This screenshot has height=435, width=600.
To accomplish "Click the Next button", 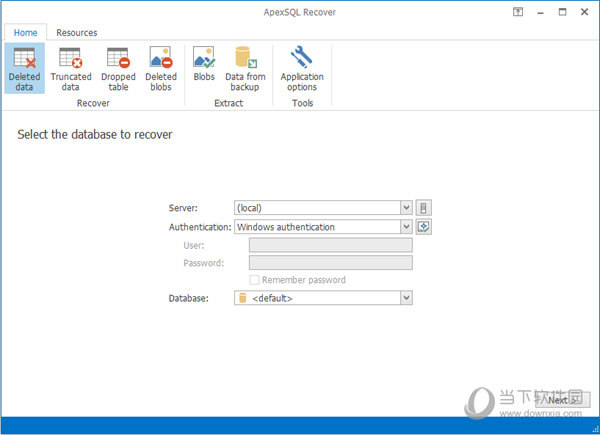I will coord(562,400).
